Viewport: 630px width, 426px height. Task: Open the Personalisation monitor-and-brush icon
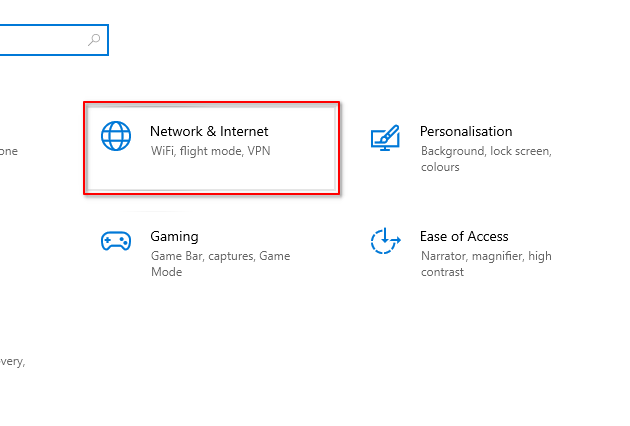[x=385, y=138]
